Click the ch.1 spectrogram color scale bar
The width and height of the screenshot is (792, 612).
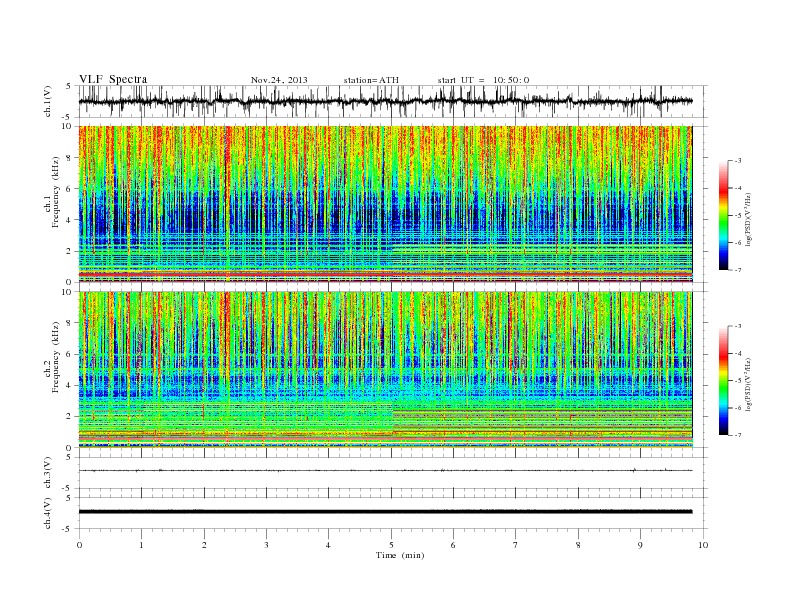(723, 215)
